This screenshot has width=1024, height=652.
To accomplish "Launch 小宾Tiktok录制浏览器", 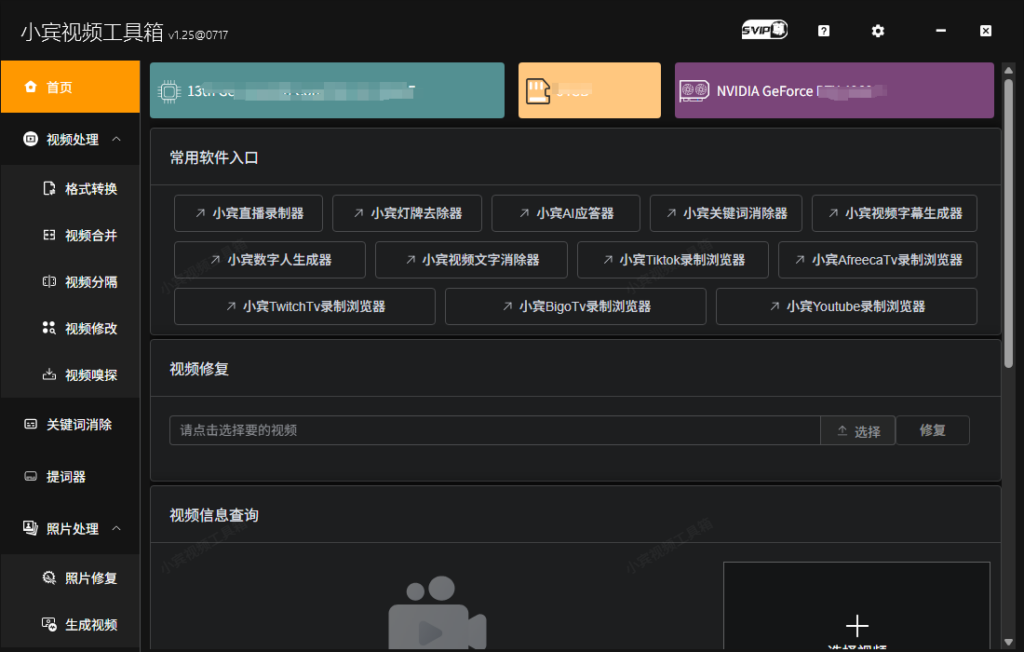I will point(673,259).
